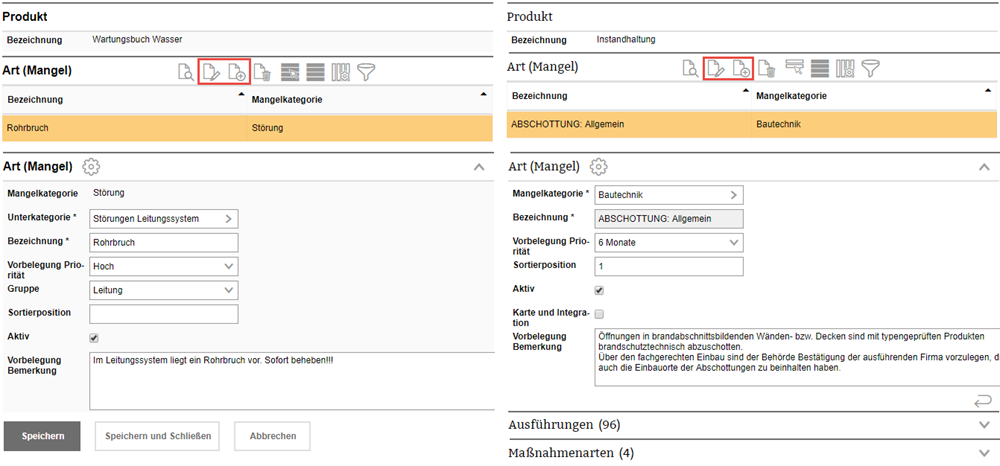Screen dimensions: 1000x466
Task: Click the return arrow icon below the Bemerkung text
Action: click(x=982, y=400)
